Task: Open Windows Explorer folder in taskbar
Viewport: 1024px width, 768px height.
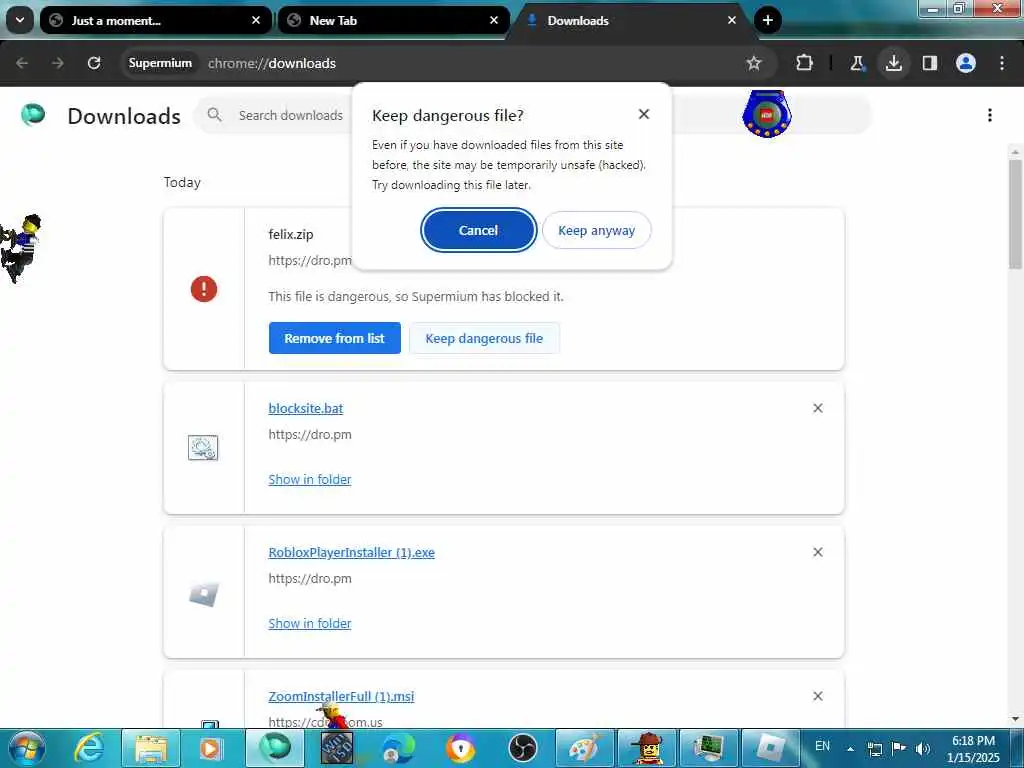Action: [151, 748]
